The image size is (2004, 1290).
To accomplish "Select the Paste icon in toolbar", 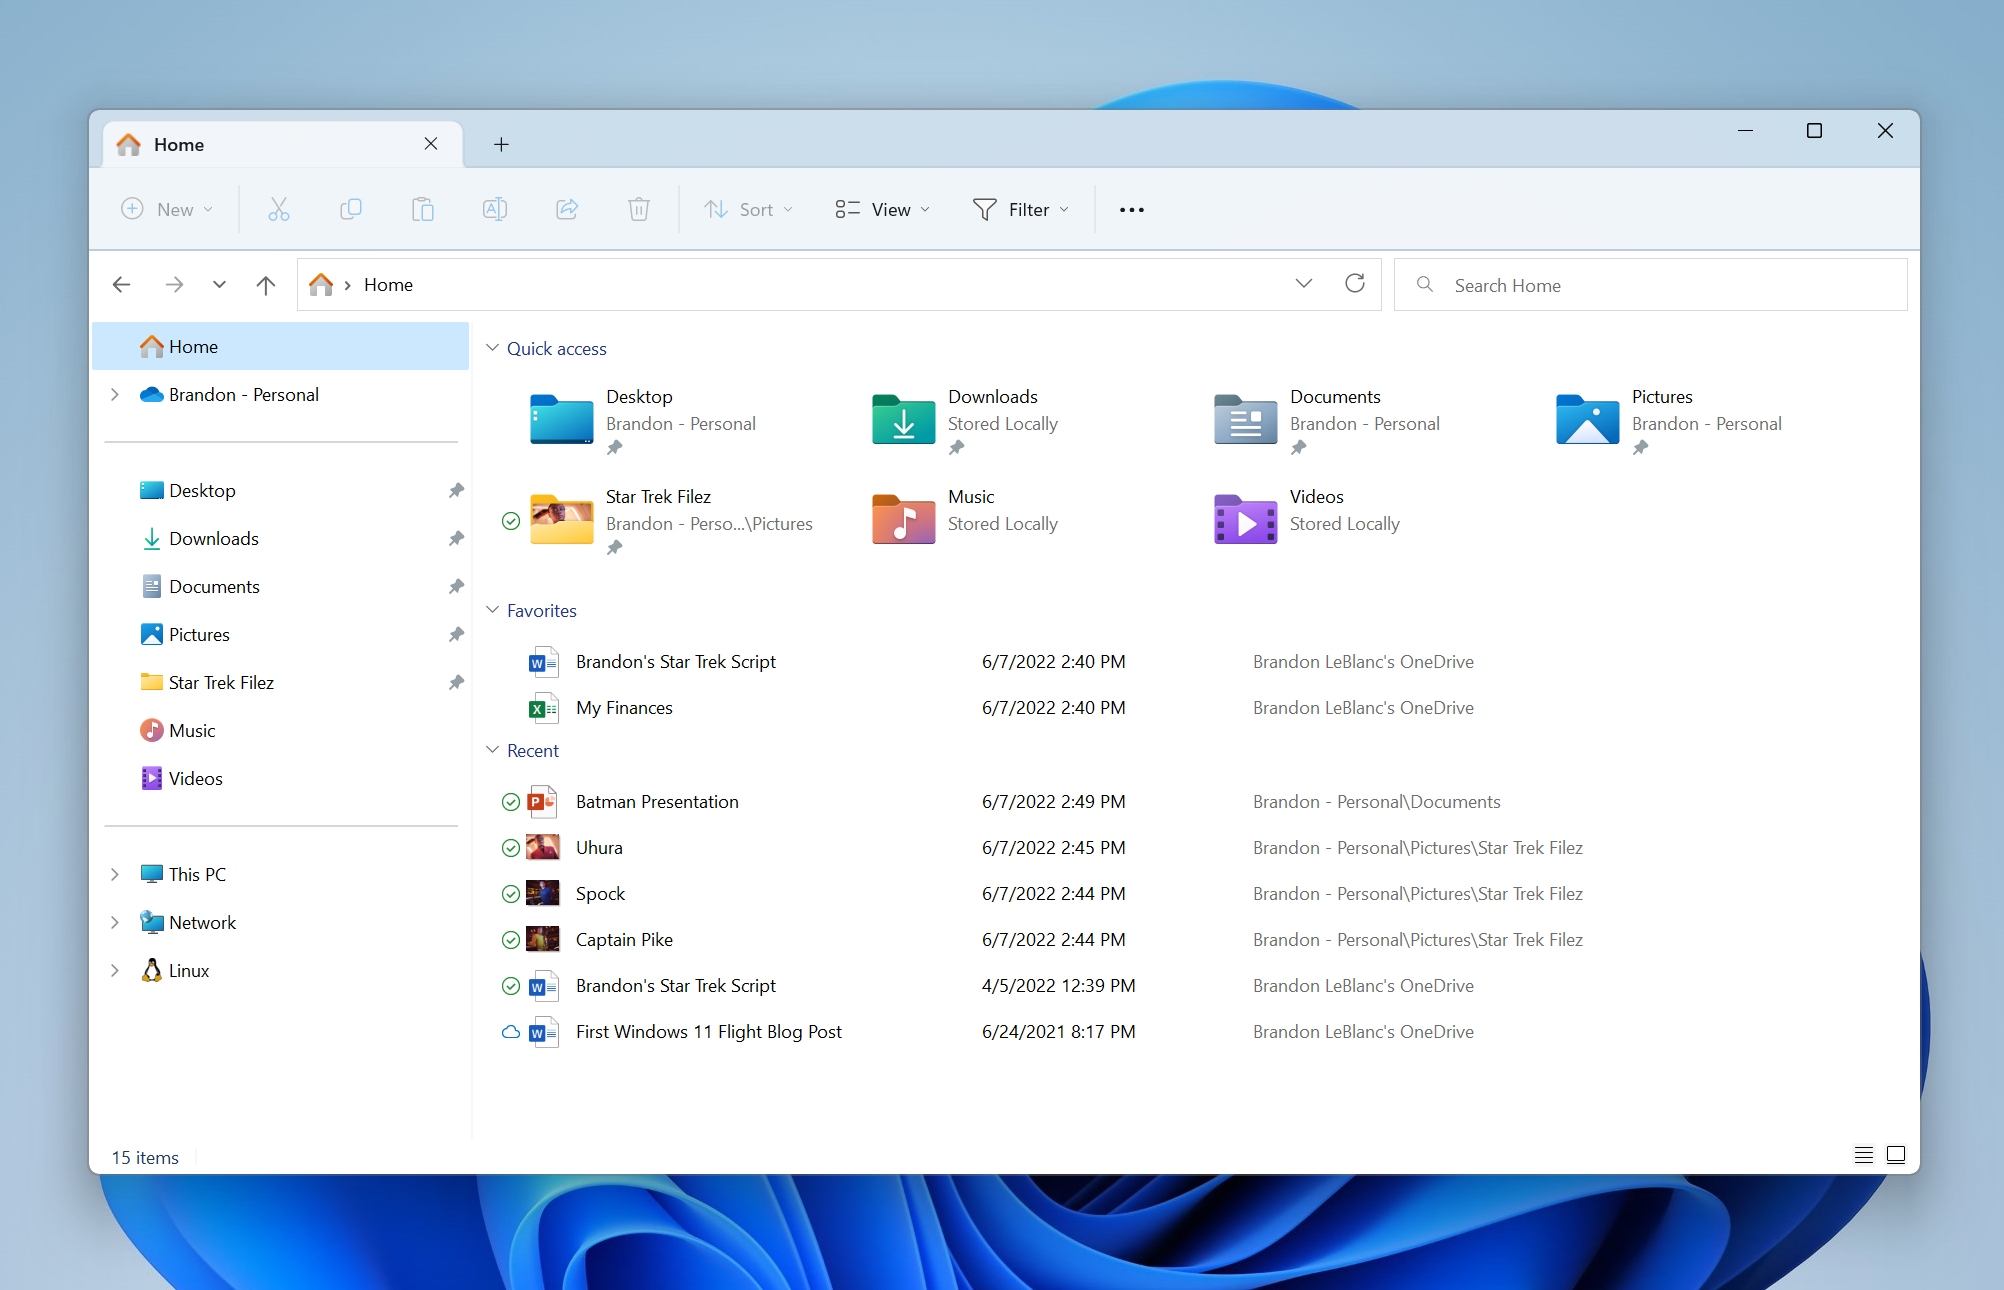I will (x=422, y=209).
